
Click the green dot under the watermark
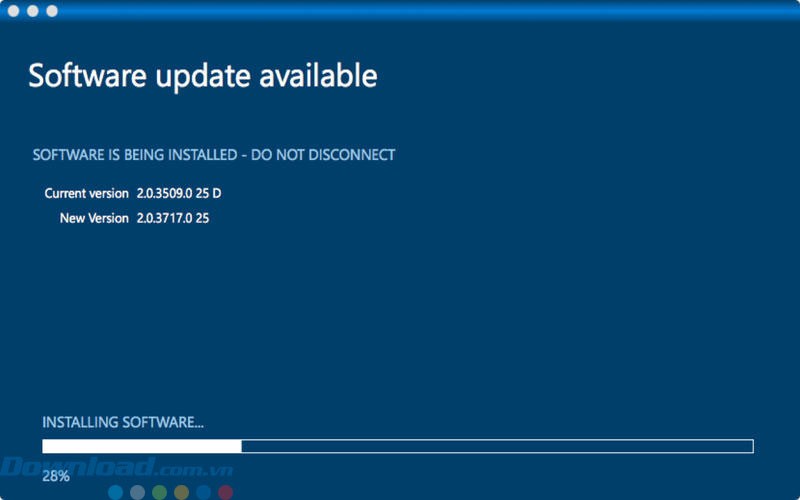(x=159, y=492)
